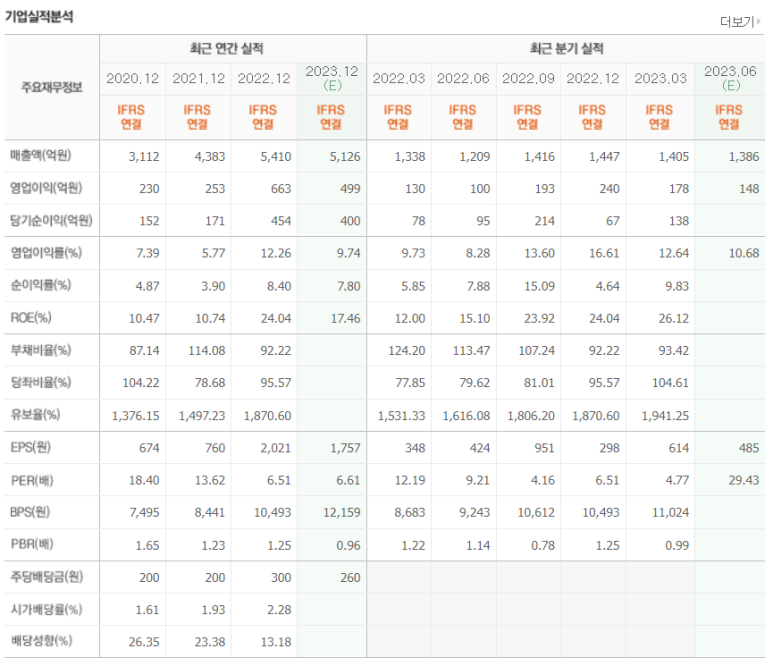The height and width of the screenshot is (666, 773).
Task: Select the 영업이익 value 148
Action: point(749,189)
